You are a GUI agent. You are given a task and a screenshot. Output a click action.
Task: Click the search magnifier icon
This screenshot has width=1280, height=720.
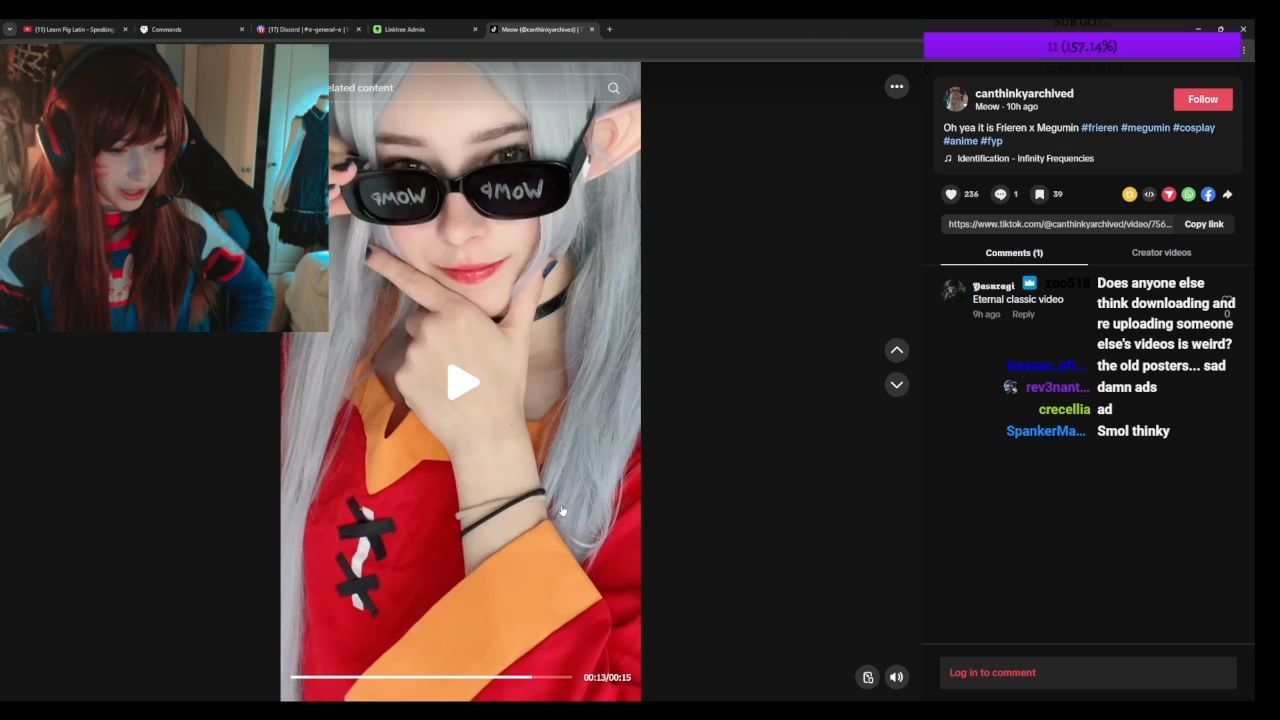[613, 88]
